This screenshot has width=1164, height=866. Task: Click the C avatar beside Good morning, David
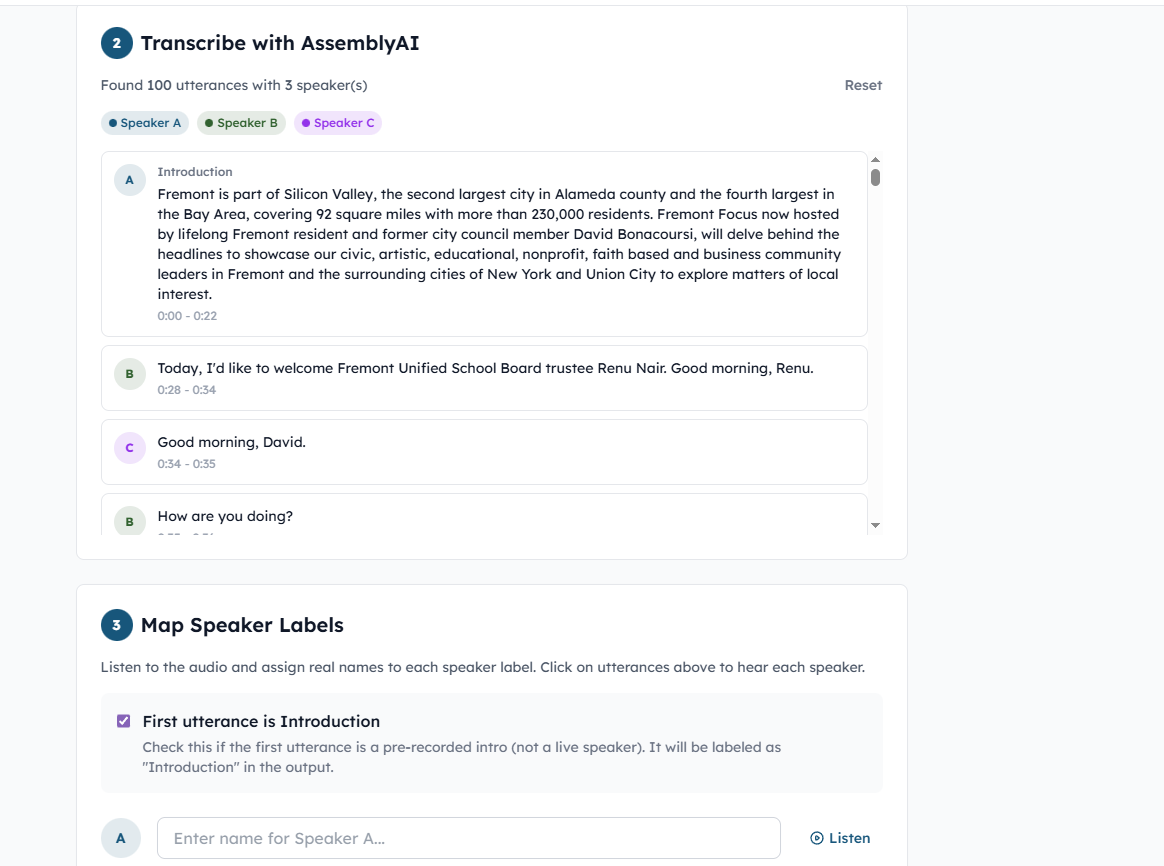tap(129, 448)
